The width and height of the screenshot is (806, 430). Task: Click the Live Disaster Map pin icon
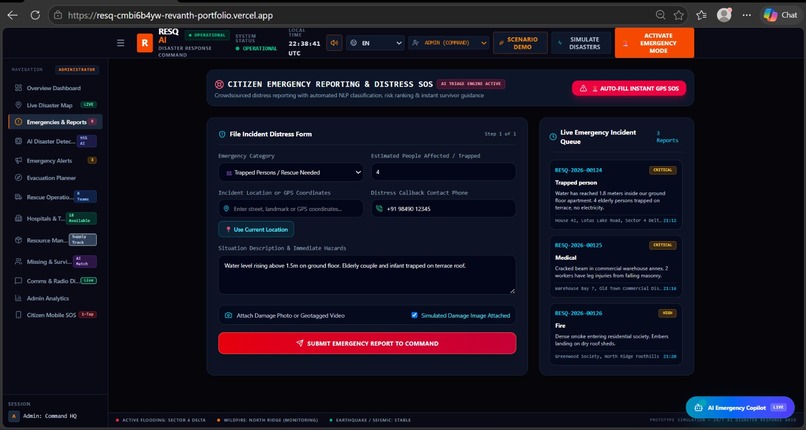click(19, 105)
